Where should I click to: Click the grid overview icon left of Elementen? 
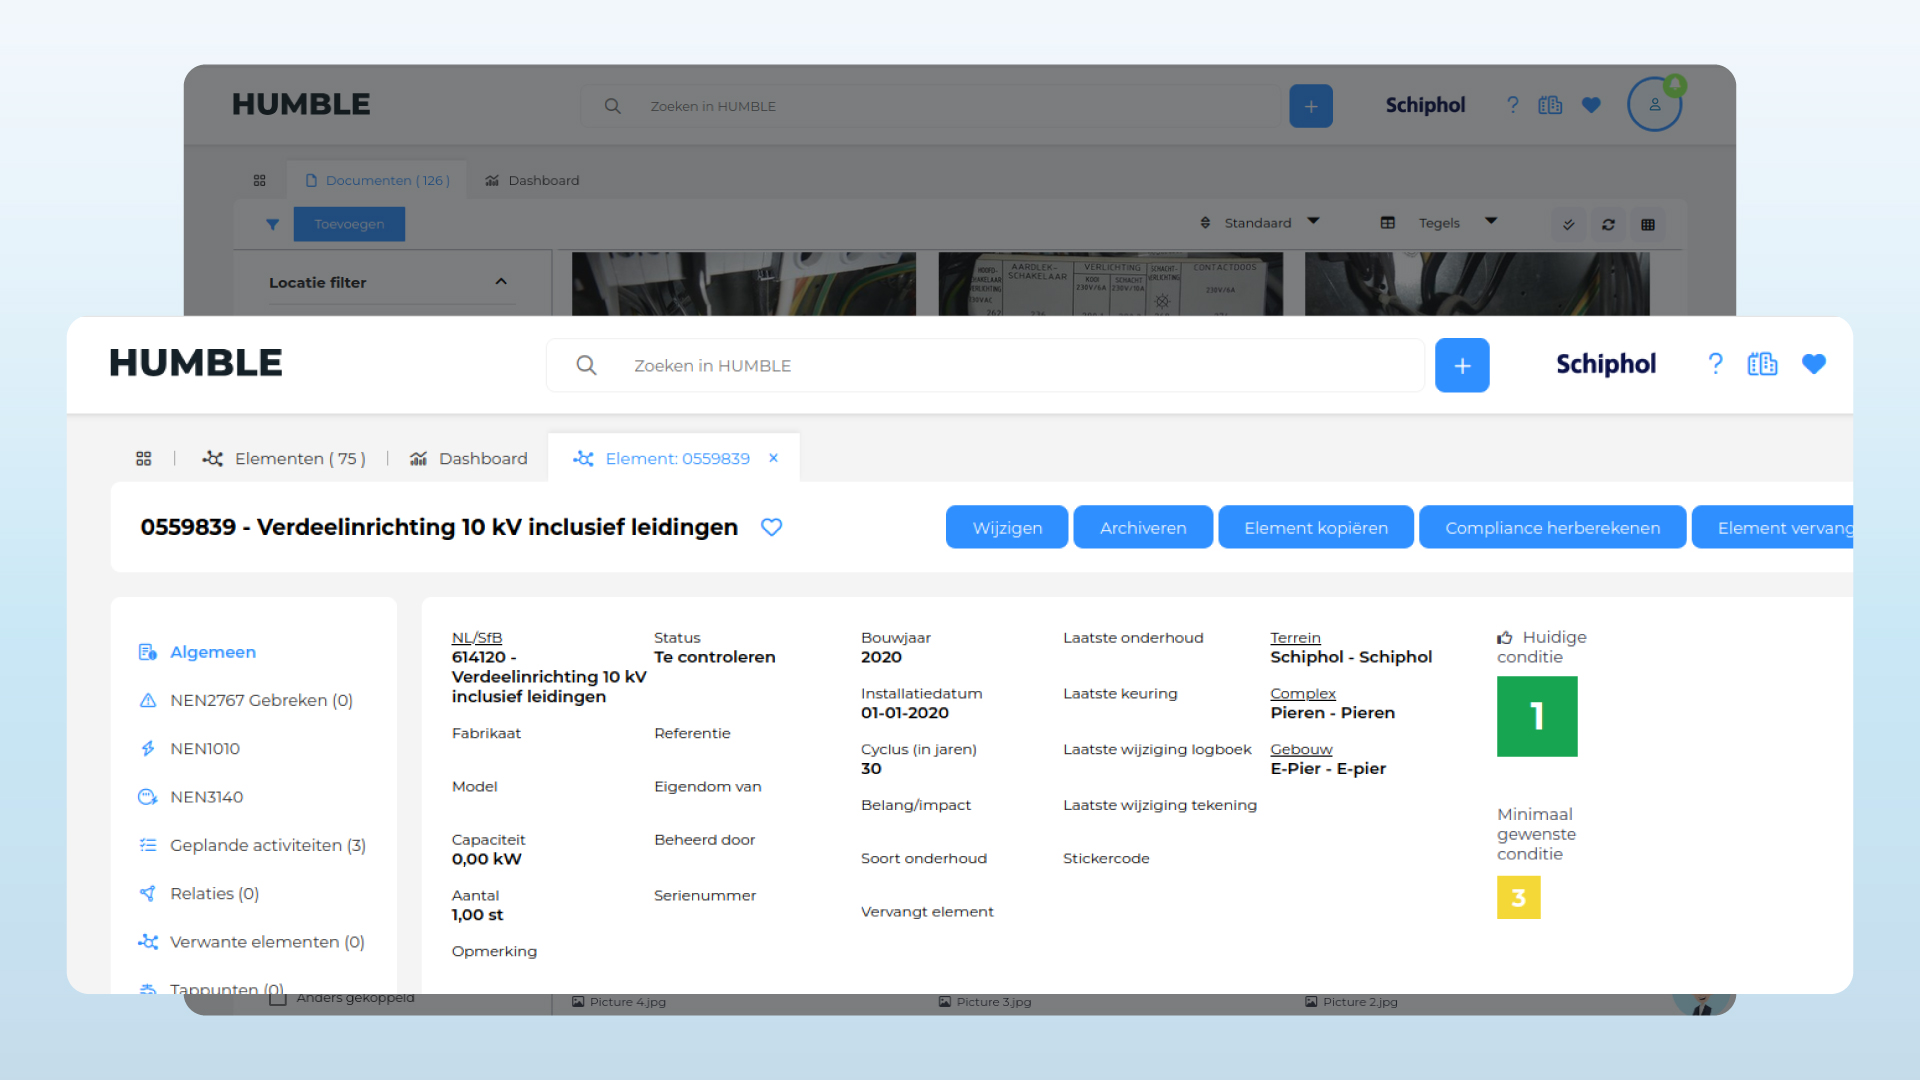tap(144, 458)
